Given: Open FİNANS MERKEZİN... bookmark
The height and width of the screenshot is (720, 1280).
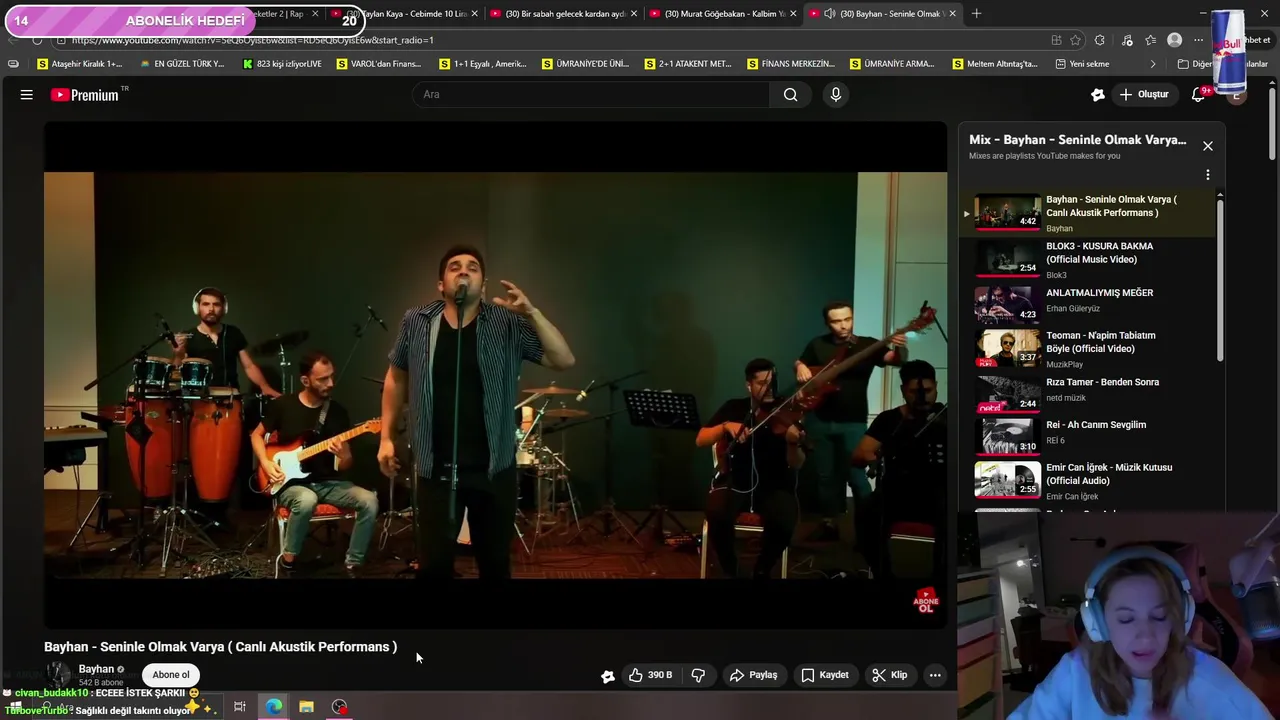Looking at the screenshot, I should 790,64.
